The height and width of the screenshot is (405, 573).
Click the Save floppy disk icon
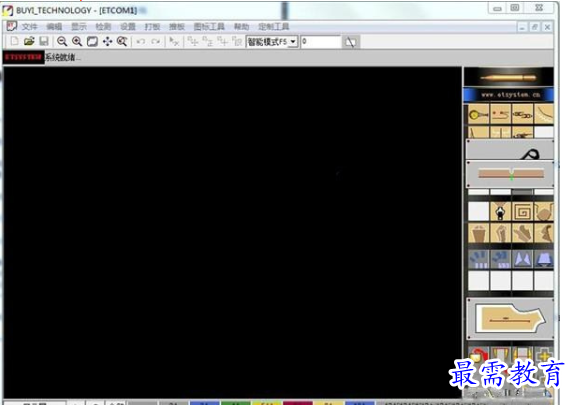44,41
